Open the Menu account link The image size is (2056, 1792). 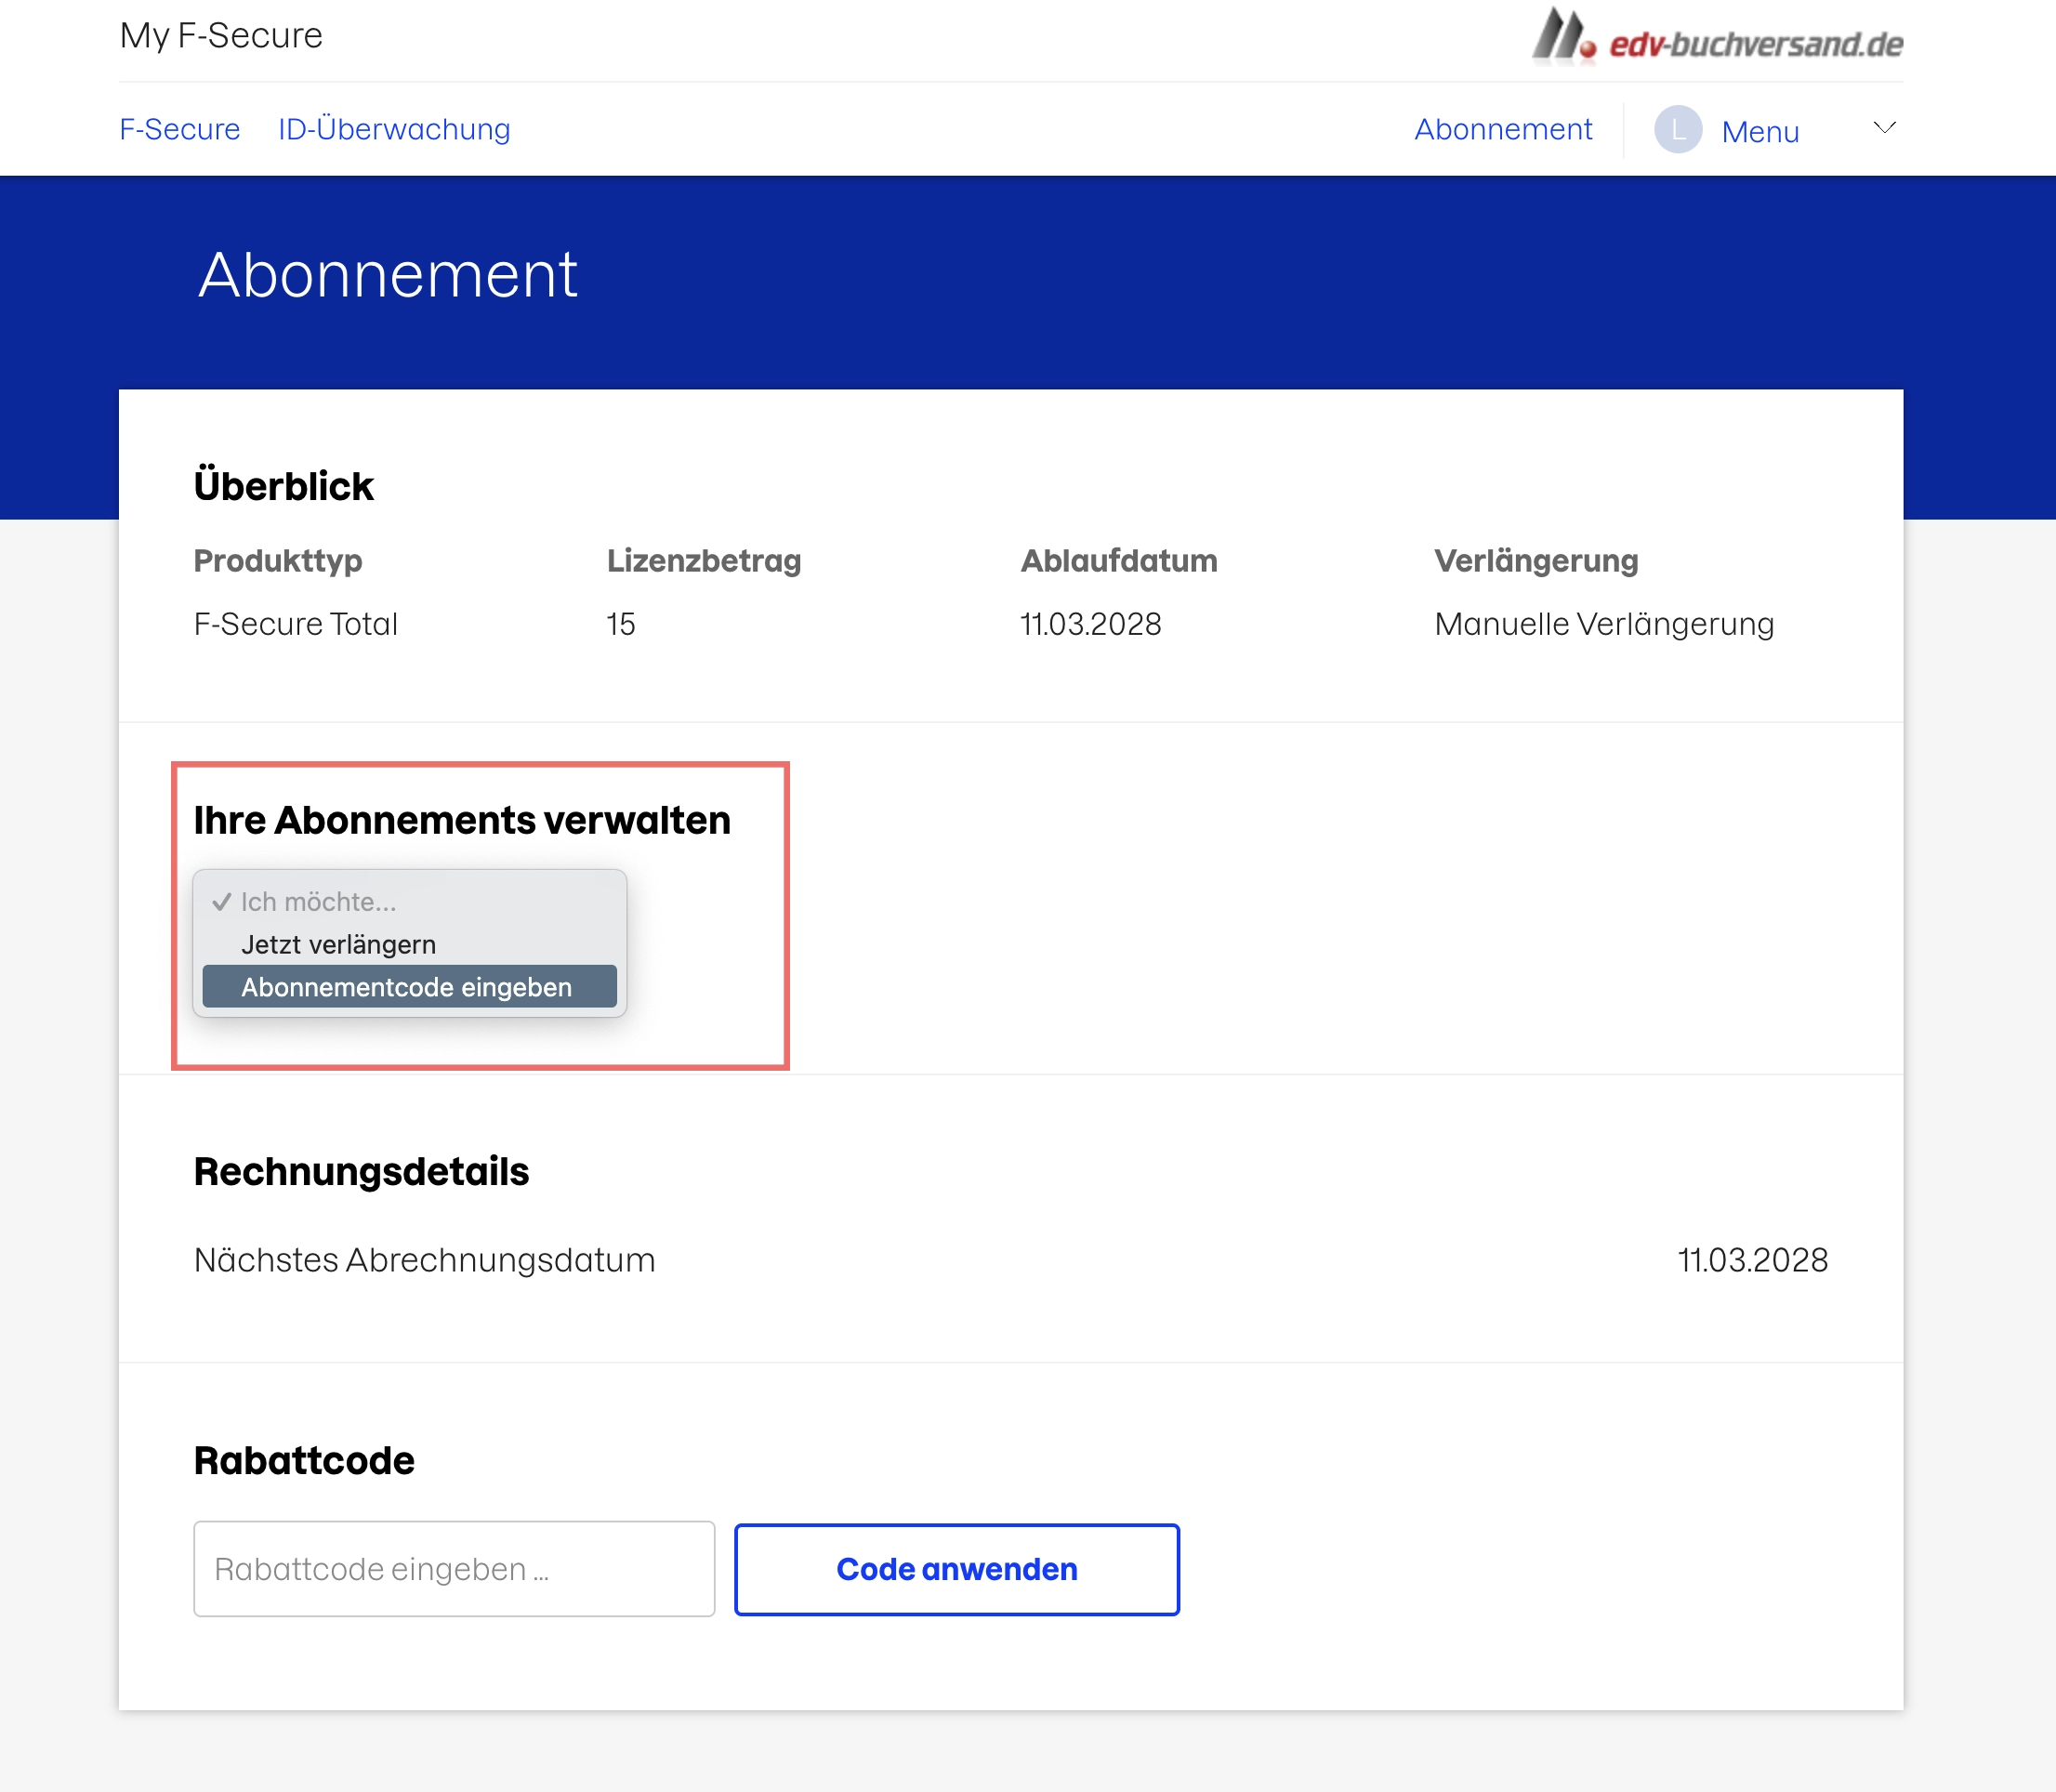click(1760, 131)
